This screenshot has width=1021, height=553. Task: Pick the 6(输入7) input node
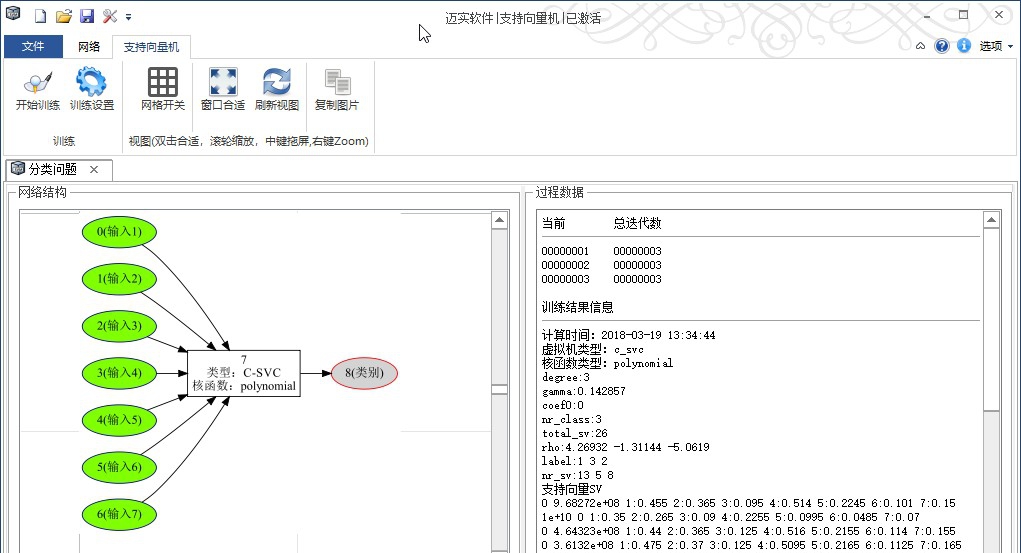click(119, 514)
